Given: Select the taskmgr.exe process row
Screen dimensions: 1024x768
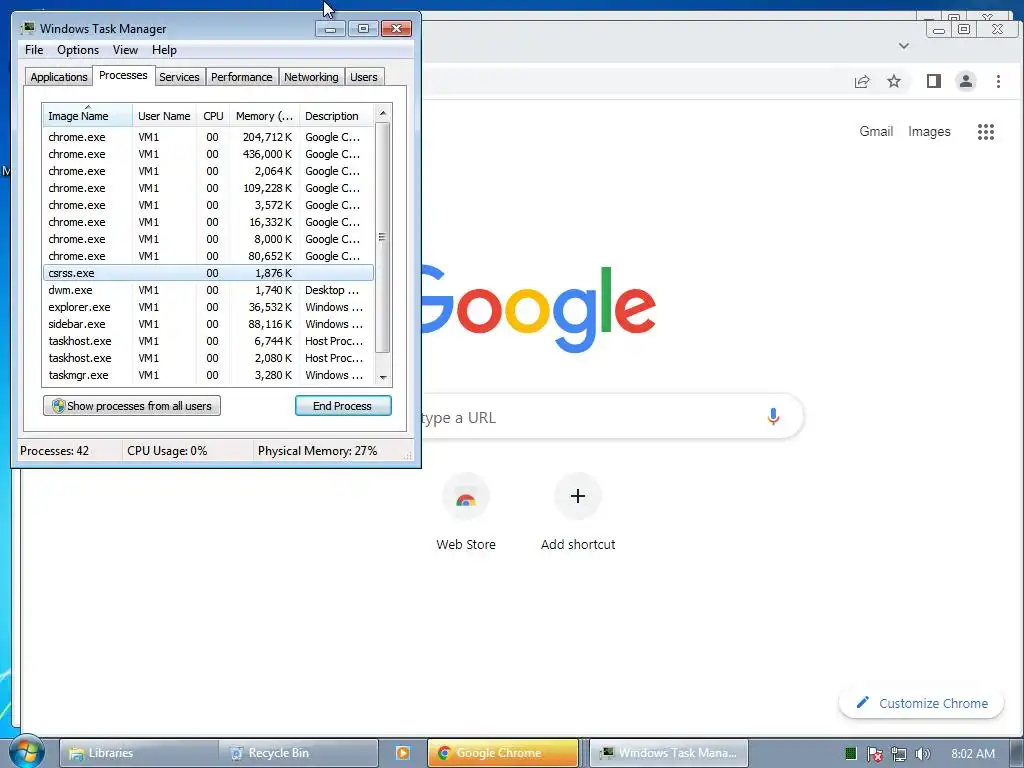Looking at the screenshot, I should [x=208, y=375].
